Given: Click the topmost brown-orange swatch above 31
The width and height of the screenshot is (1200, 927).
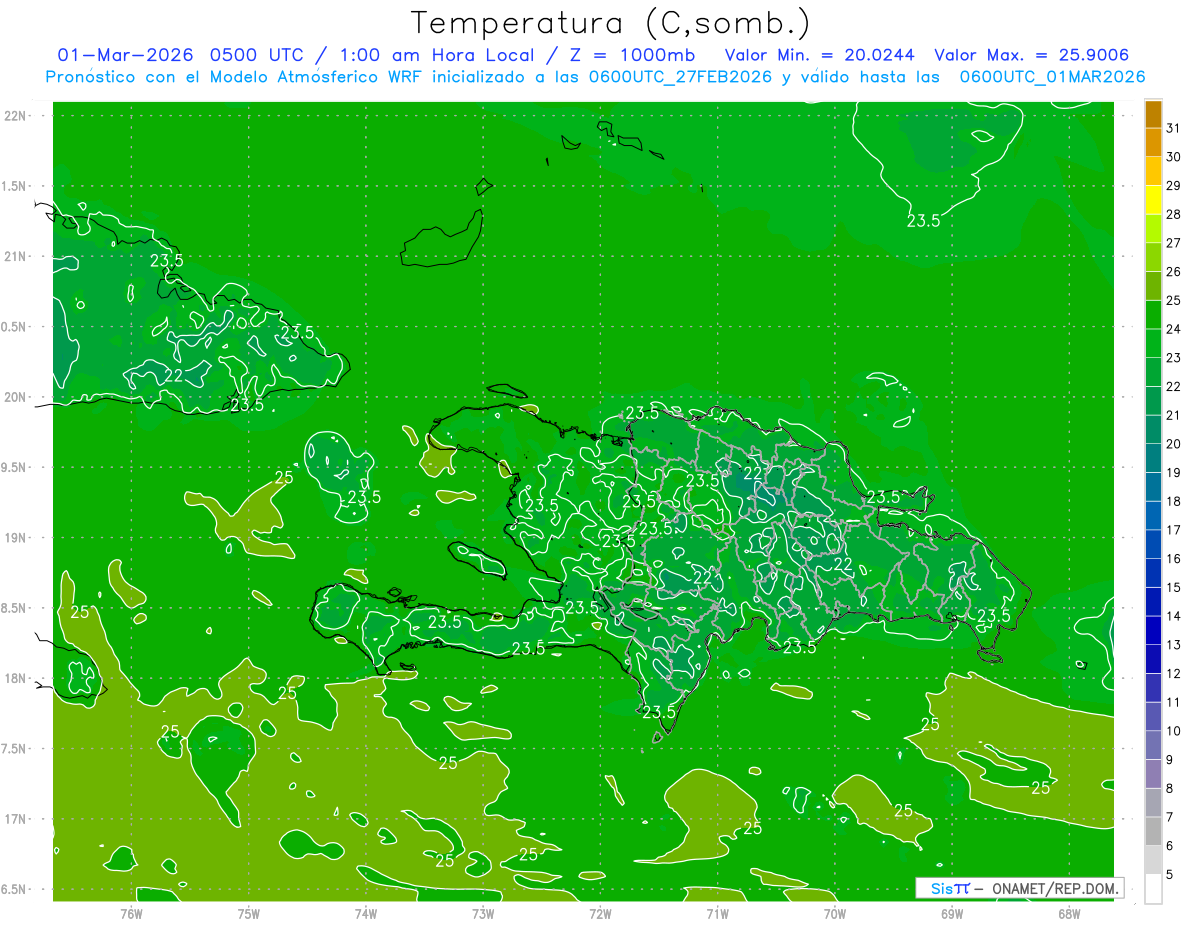Looking at the screenshot, I should 1153,114.
